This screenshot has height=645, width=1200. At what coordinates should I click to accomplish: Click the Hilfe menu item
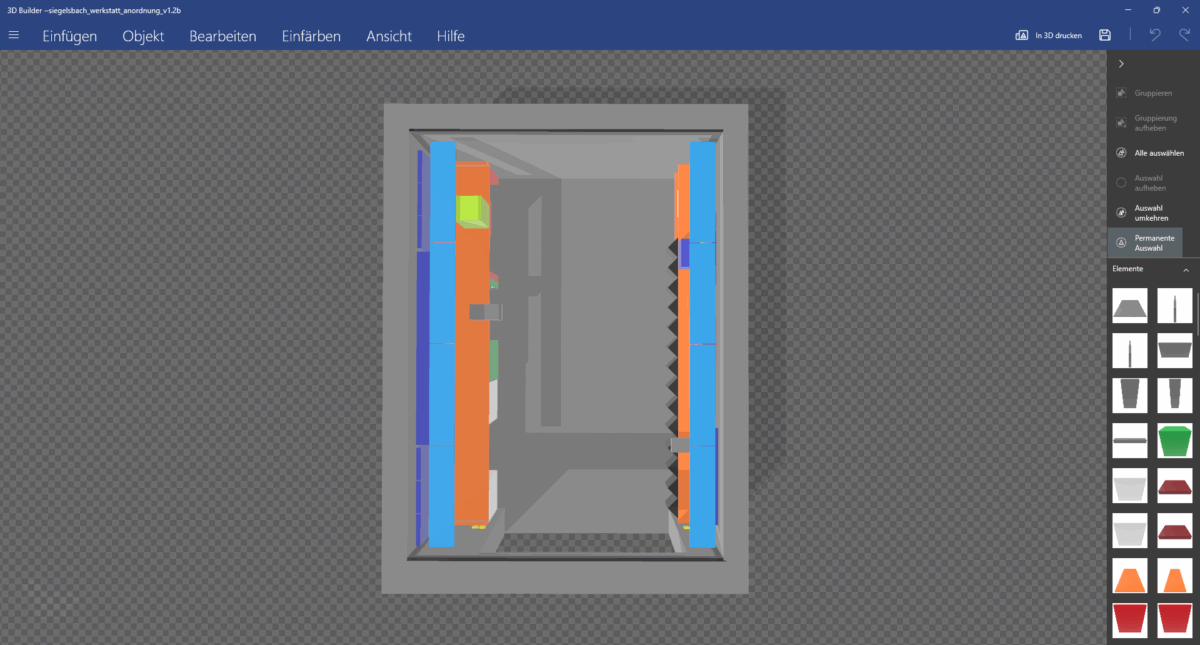click(450, 36)
